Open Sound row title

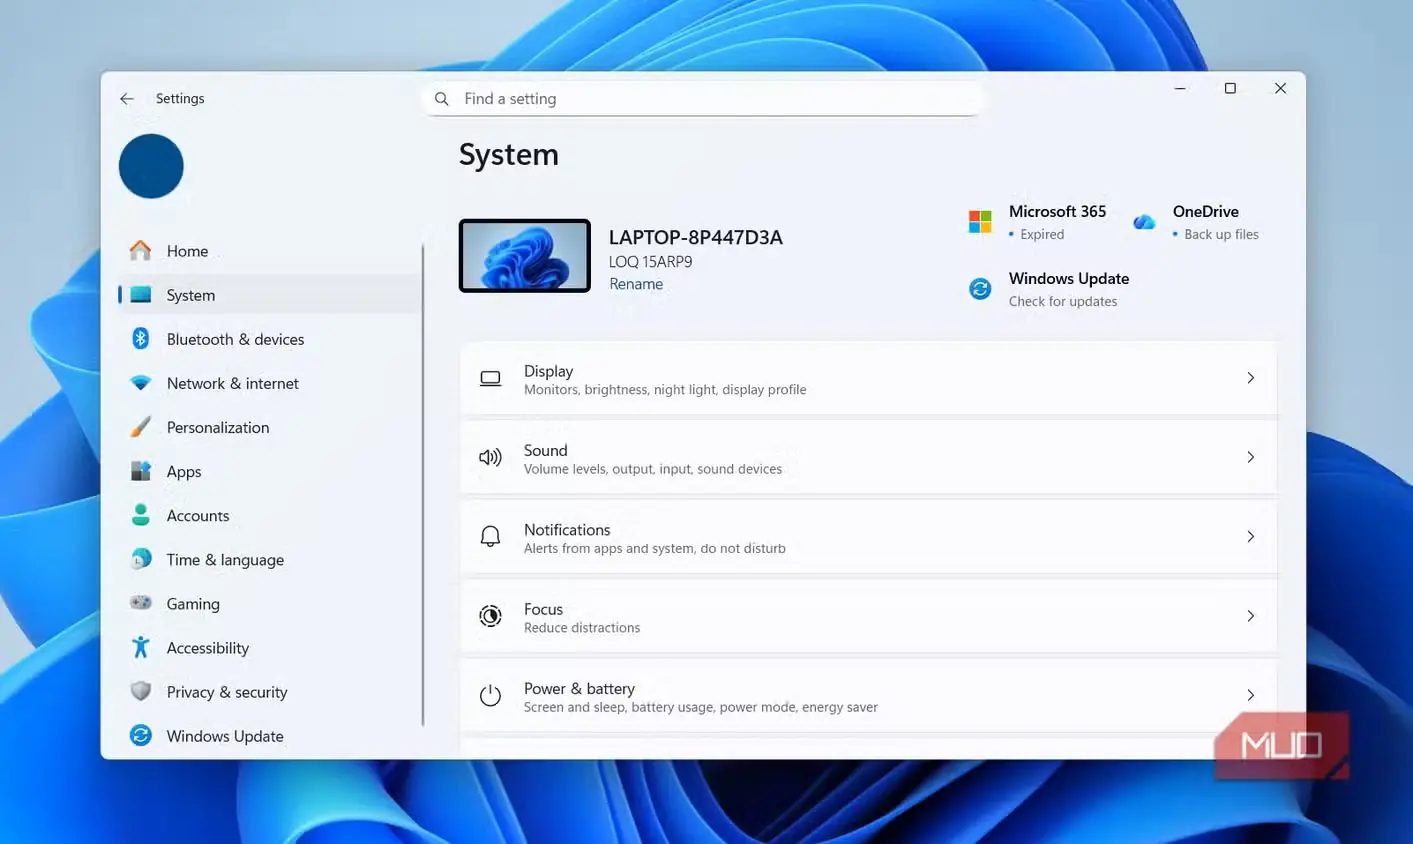point(545,450)
